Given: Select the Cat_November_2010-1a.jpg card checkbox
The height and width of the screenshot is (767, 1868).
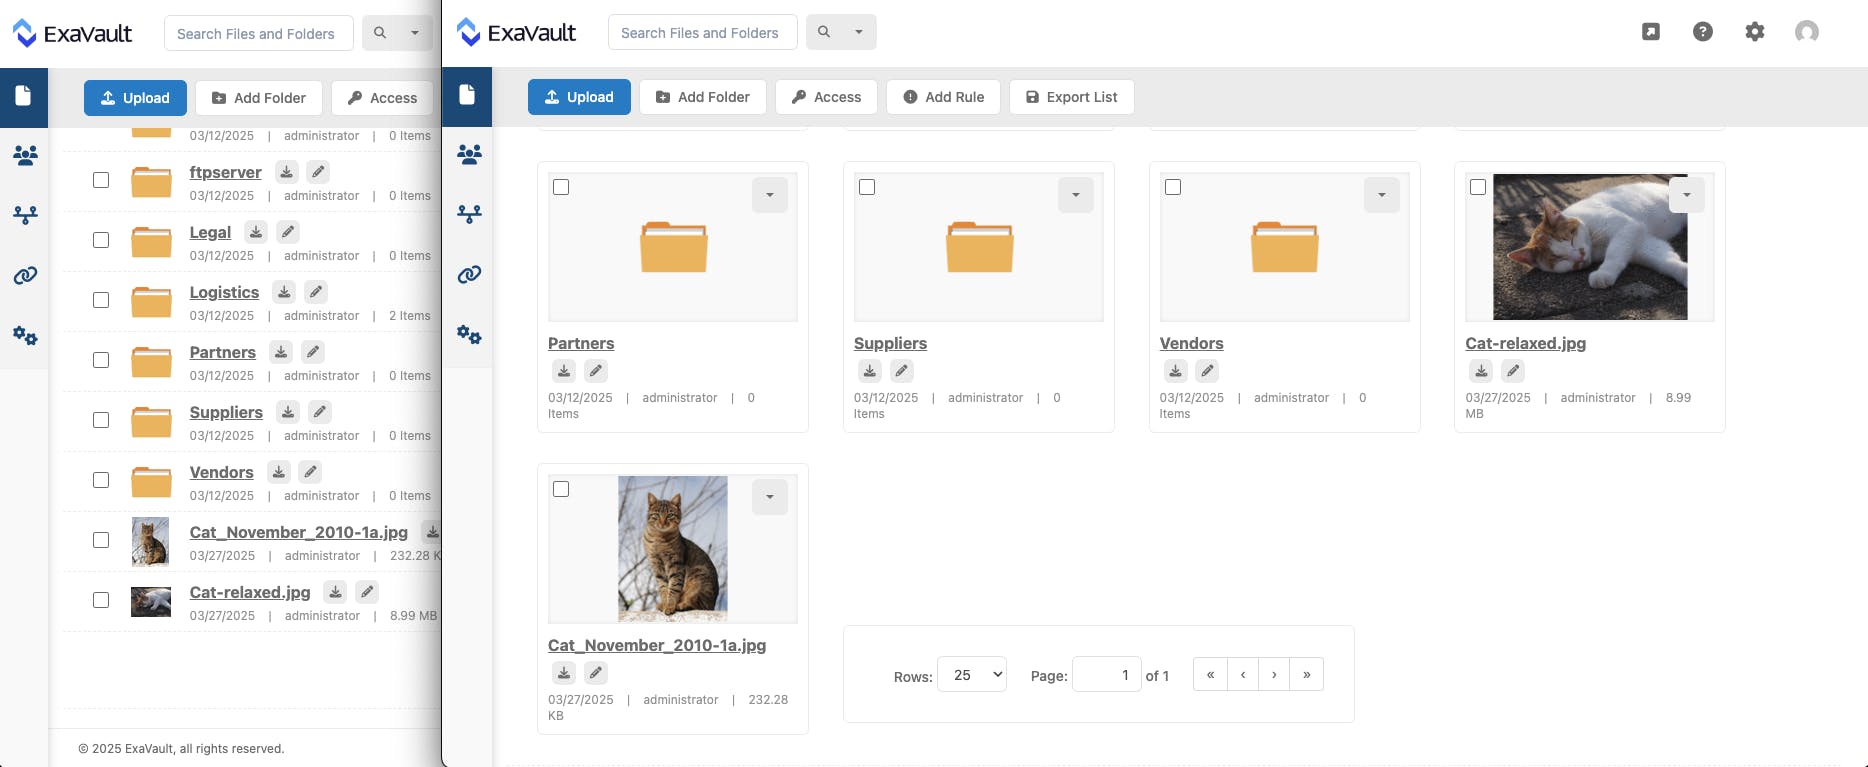Looking at the screenshot, I should (x=561, y=489).
